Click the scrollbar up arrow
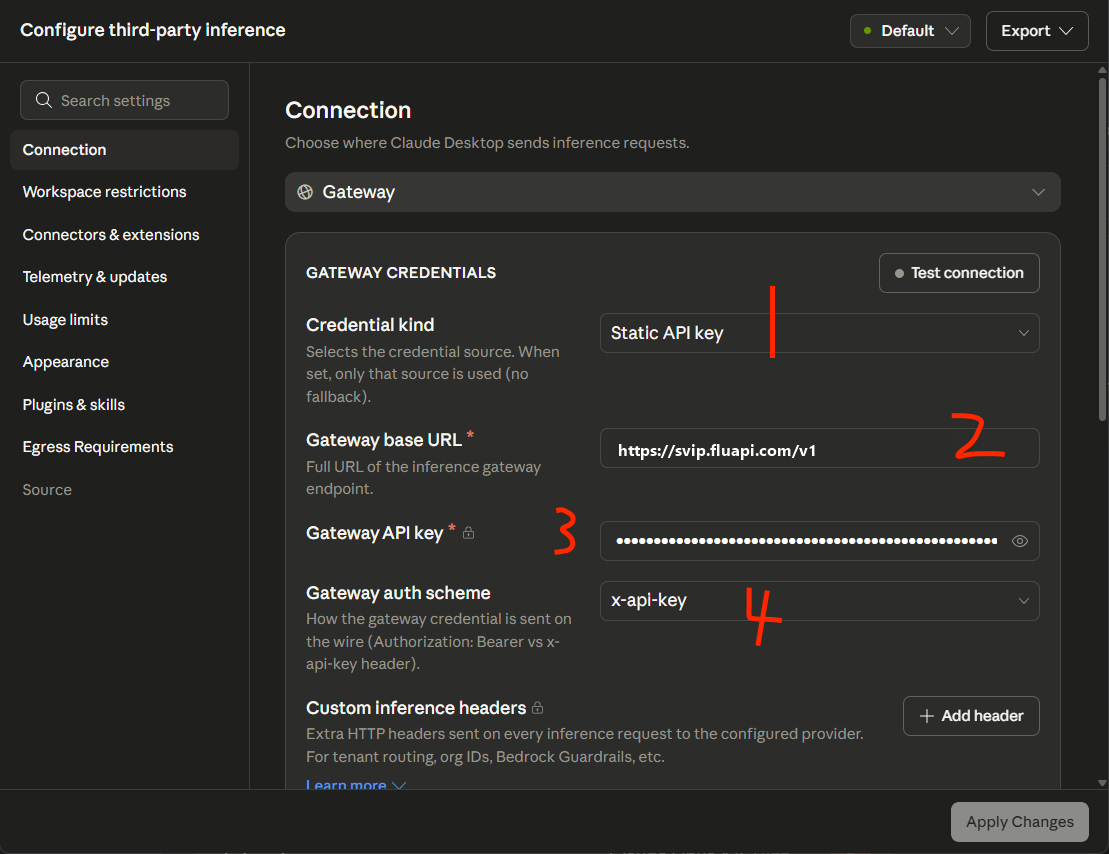This screenshot has height=854, width=1109. coord(1102,70)
